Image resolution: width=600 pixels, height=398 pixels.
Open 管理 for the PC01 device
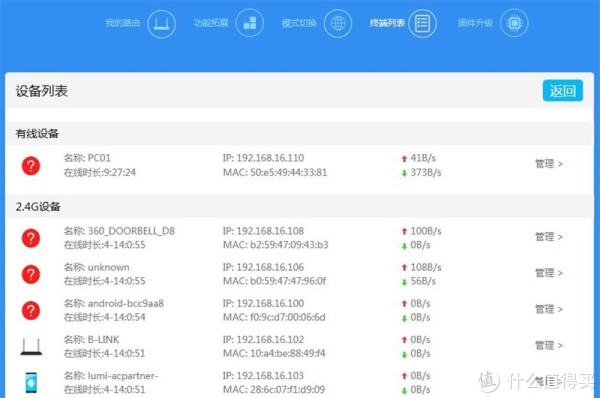pyautogui.click(x=549, y=164)
